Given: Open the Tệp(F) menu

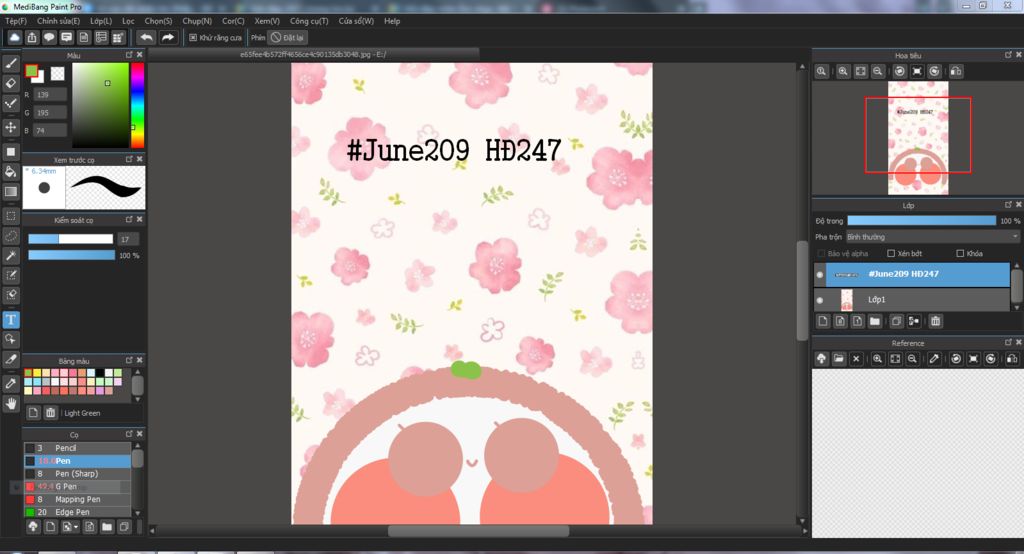Looking at the screenshot, I should tap(16, 21).
